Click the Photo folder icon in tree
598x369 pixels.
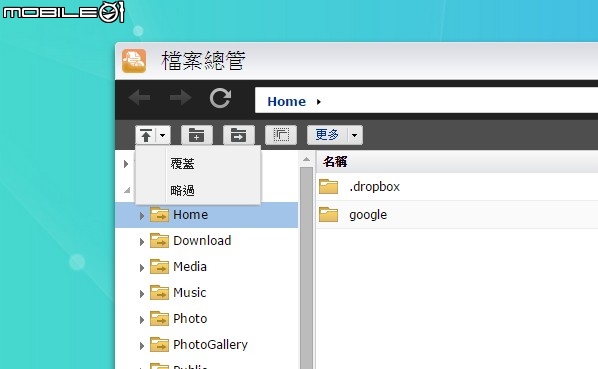pos(159,318)
